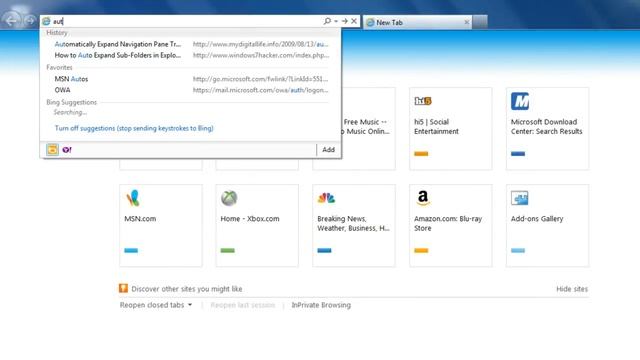Click the NBC peacock icon
640x360 pixels.
pyautogui.click(x=326, y=198)
